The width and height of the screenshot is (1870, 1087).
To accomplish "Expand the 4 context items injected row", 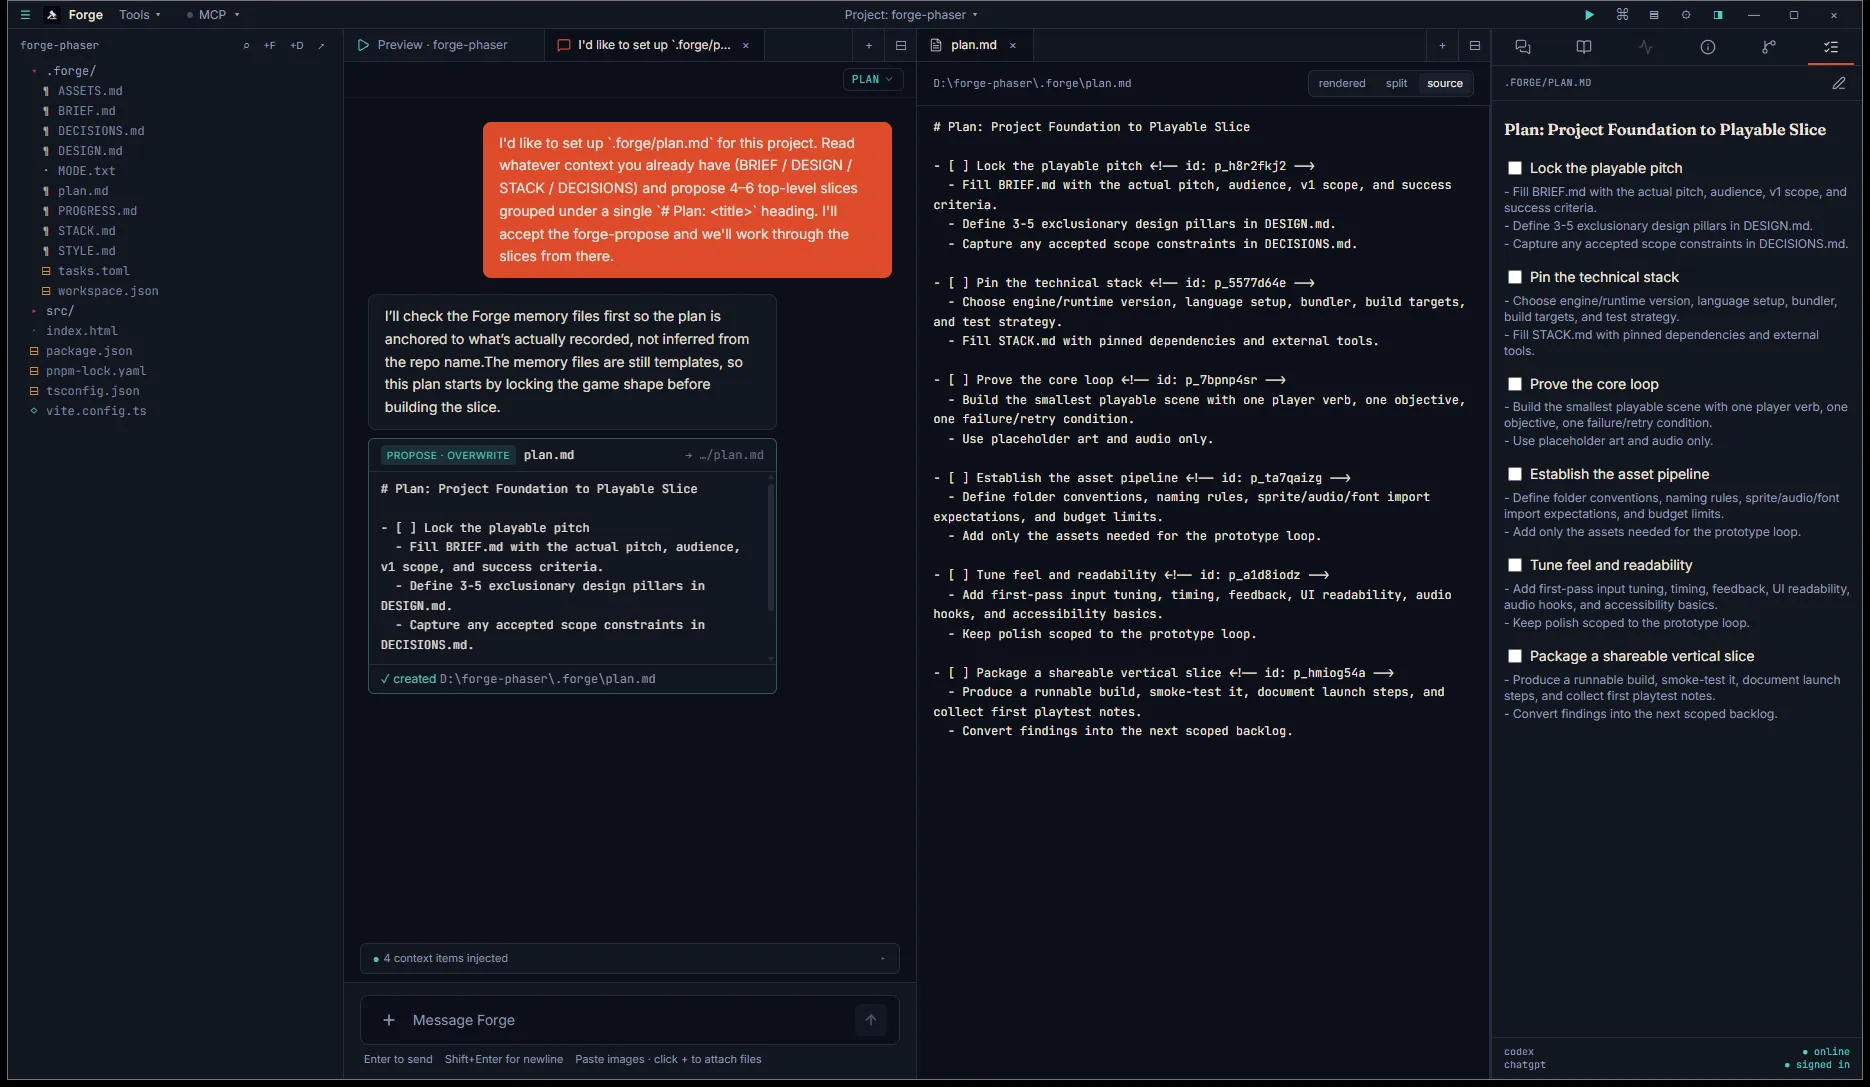I will coord(630,958).
